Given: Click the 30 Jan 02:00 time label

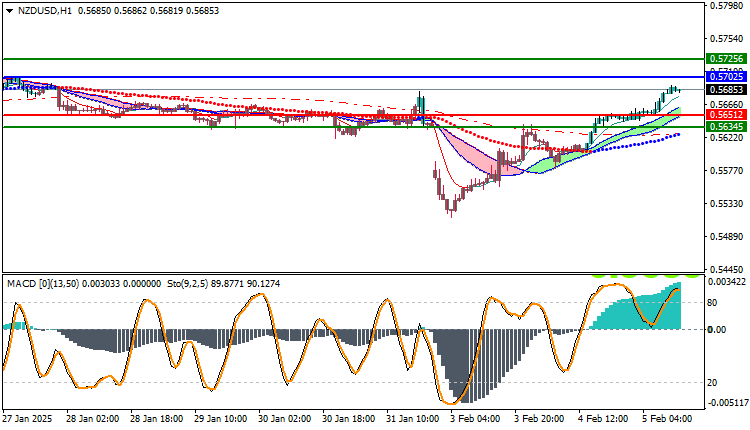Looking at the screenshot, I should click(284, 419).
